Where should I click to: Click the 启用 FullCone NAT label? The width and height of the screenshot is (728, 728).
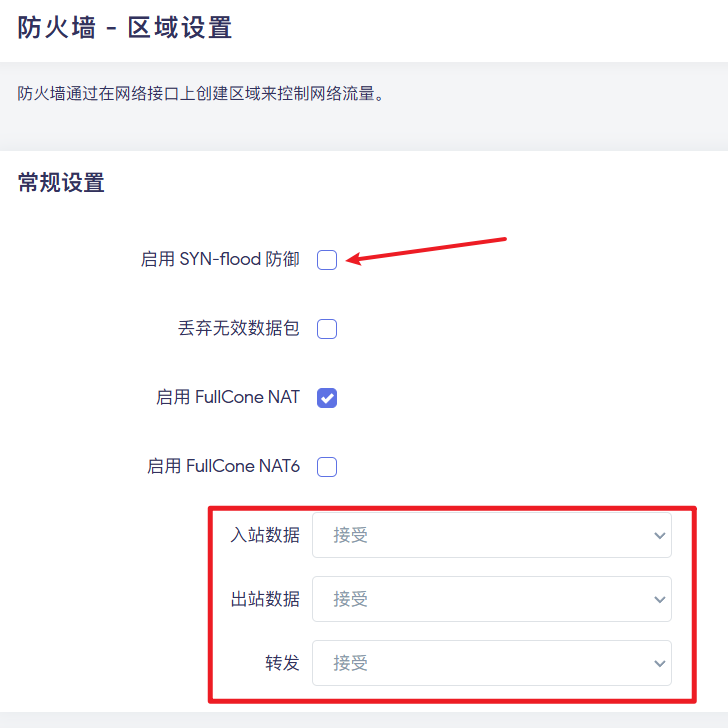pyautogui.click(x=228, y=397)
